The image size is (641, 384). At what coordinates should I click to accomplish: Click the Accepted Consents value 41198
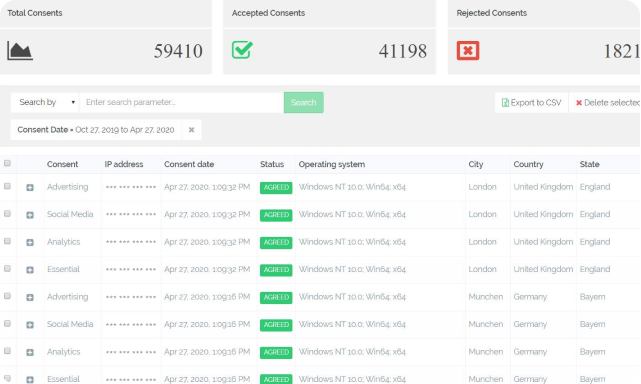pyautogui.click(x=403, y=51)
